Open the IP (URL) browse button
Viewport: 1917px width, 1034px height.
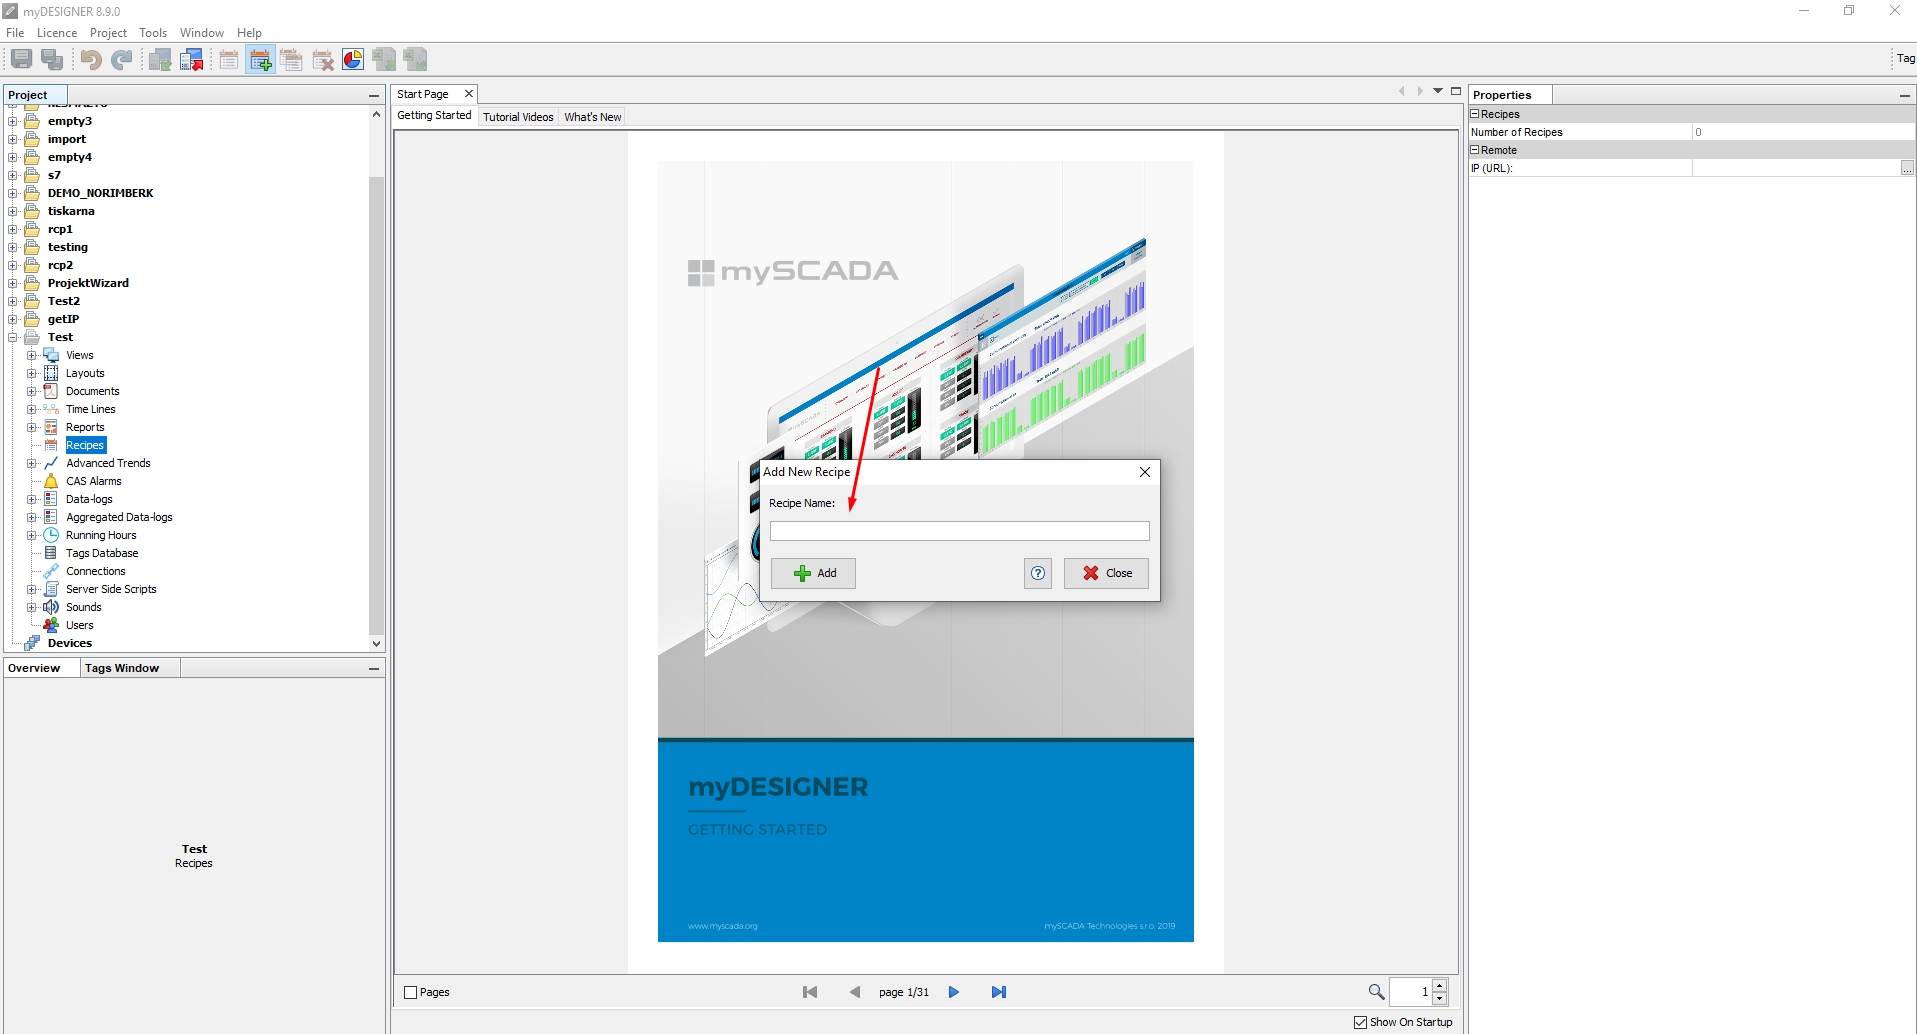[1907, 168]
